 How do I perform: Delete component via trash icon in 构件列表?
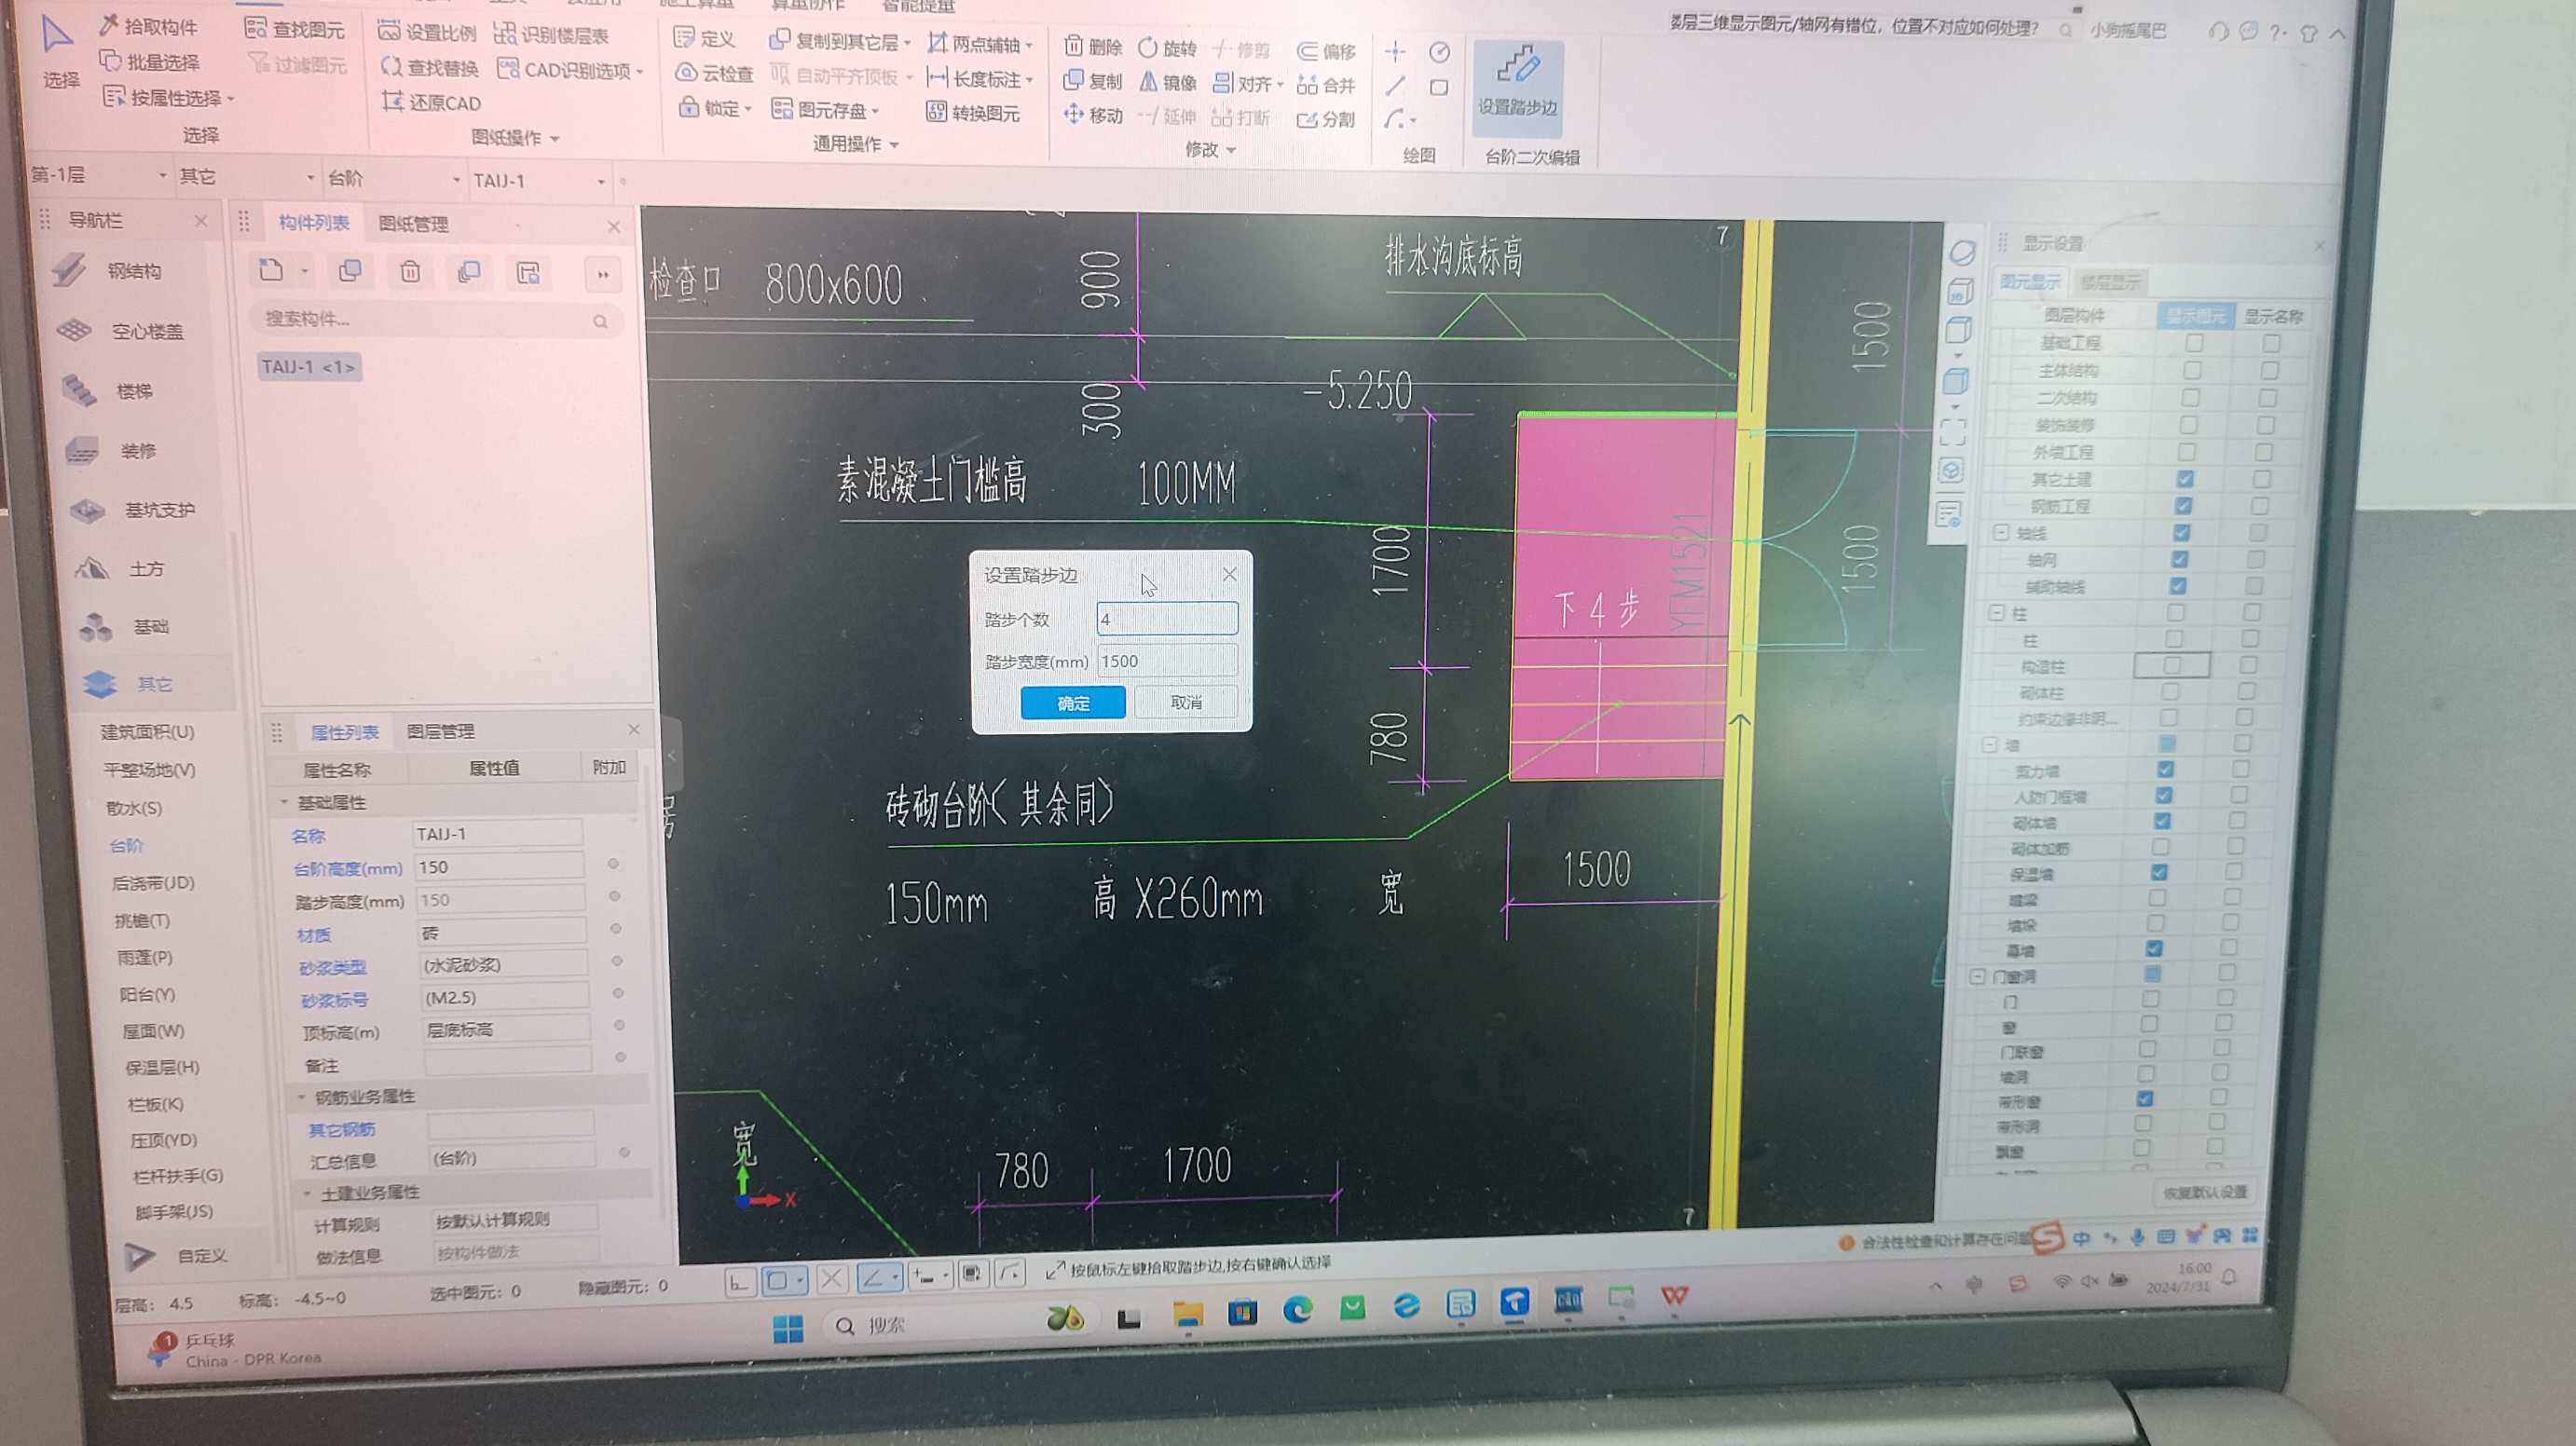click(x=410, y=271)
